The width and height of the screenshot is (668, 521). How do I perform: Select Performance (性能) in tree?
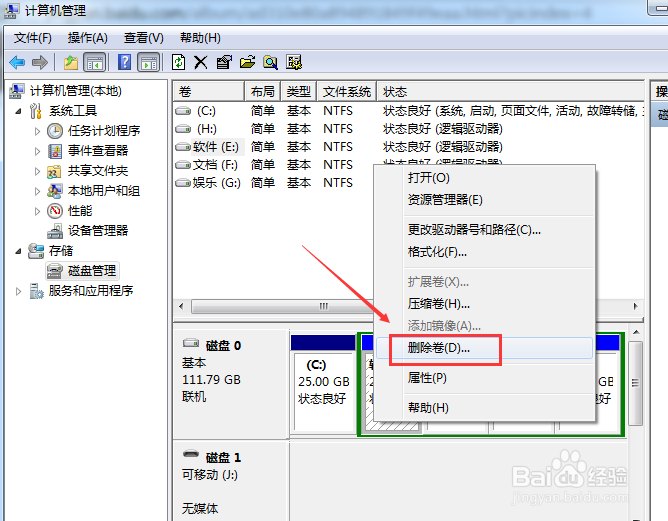coord(80,210)
